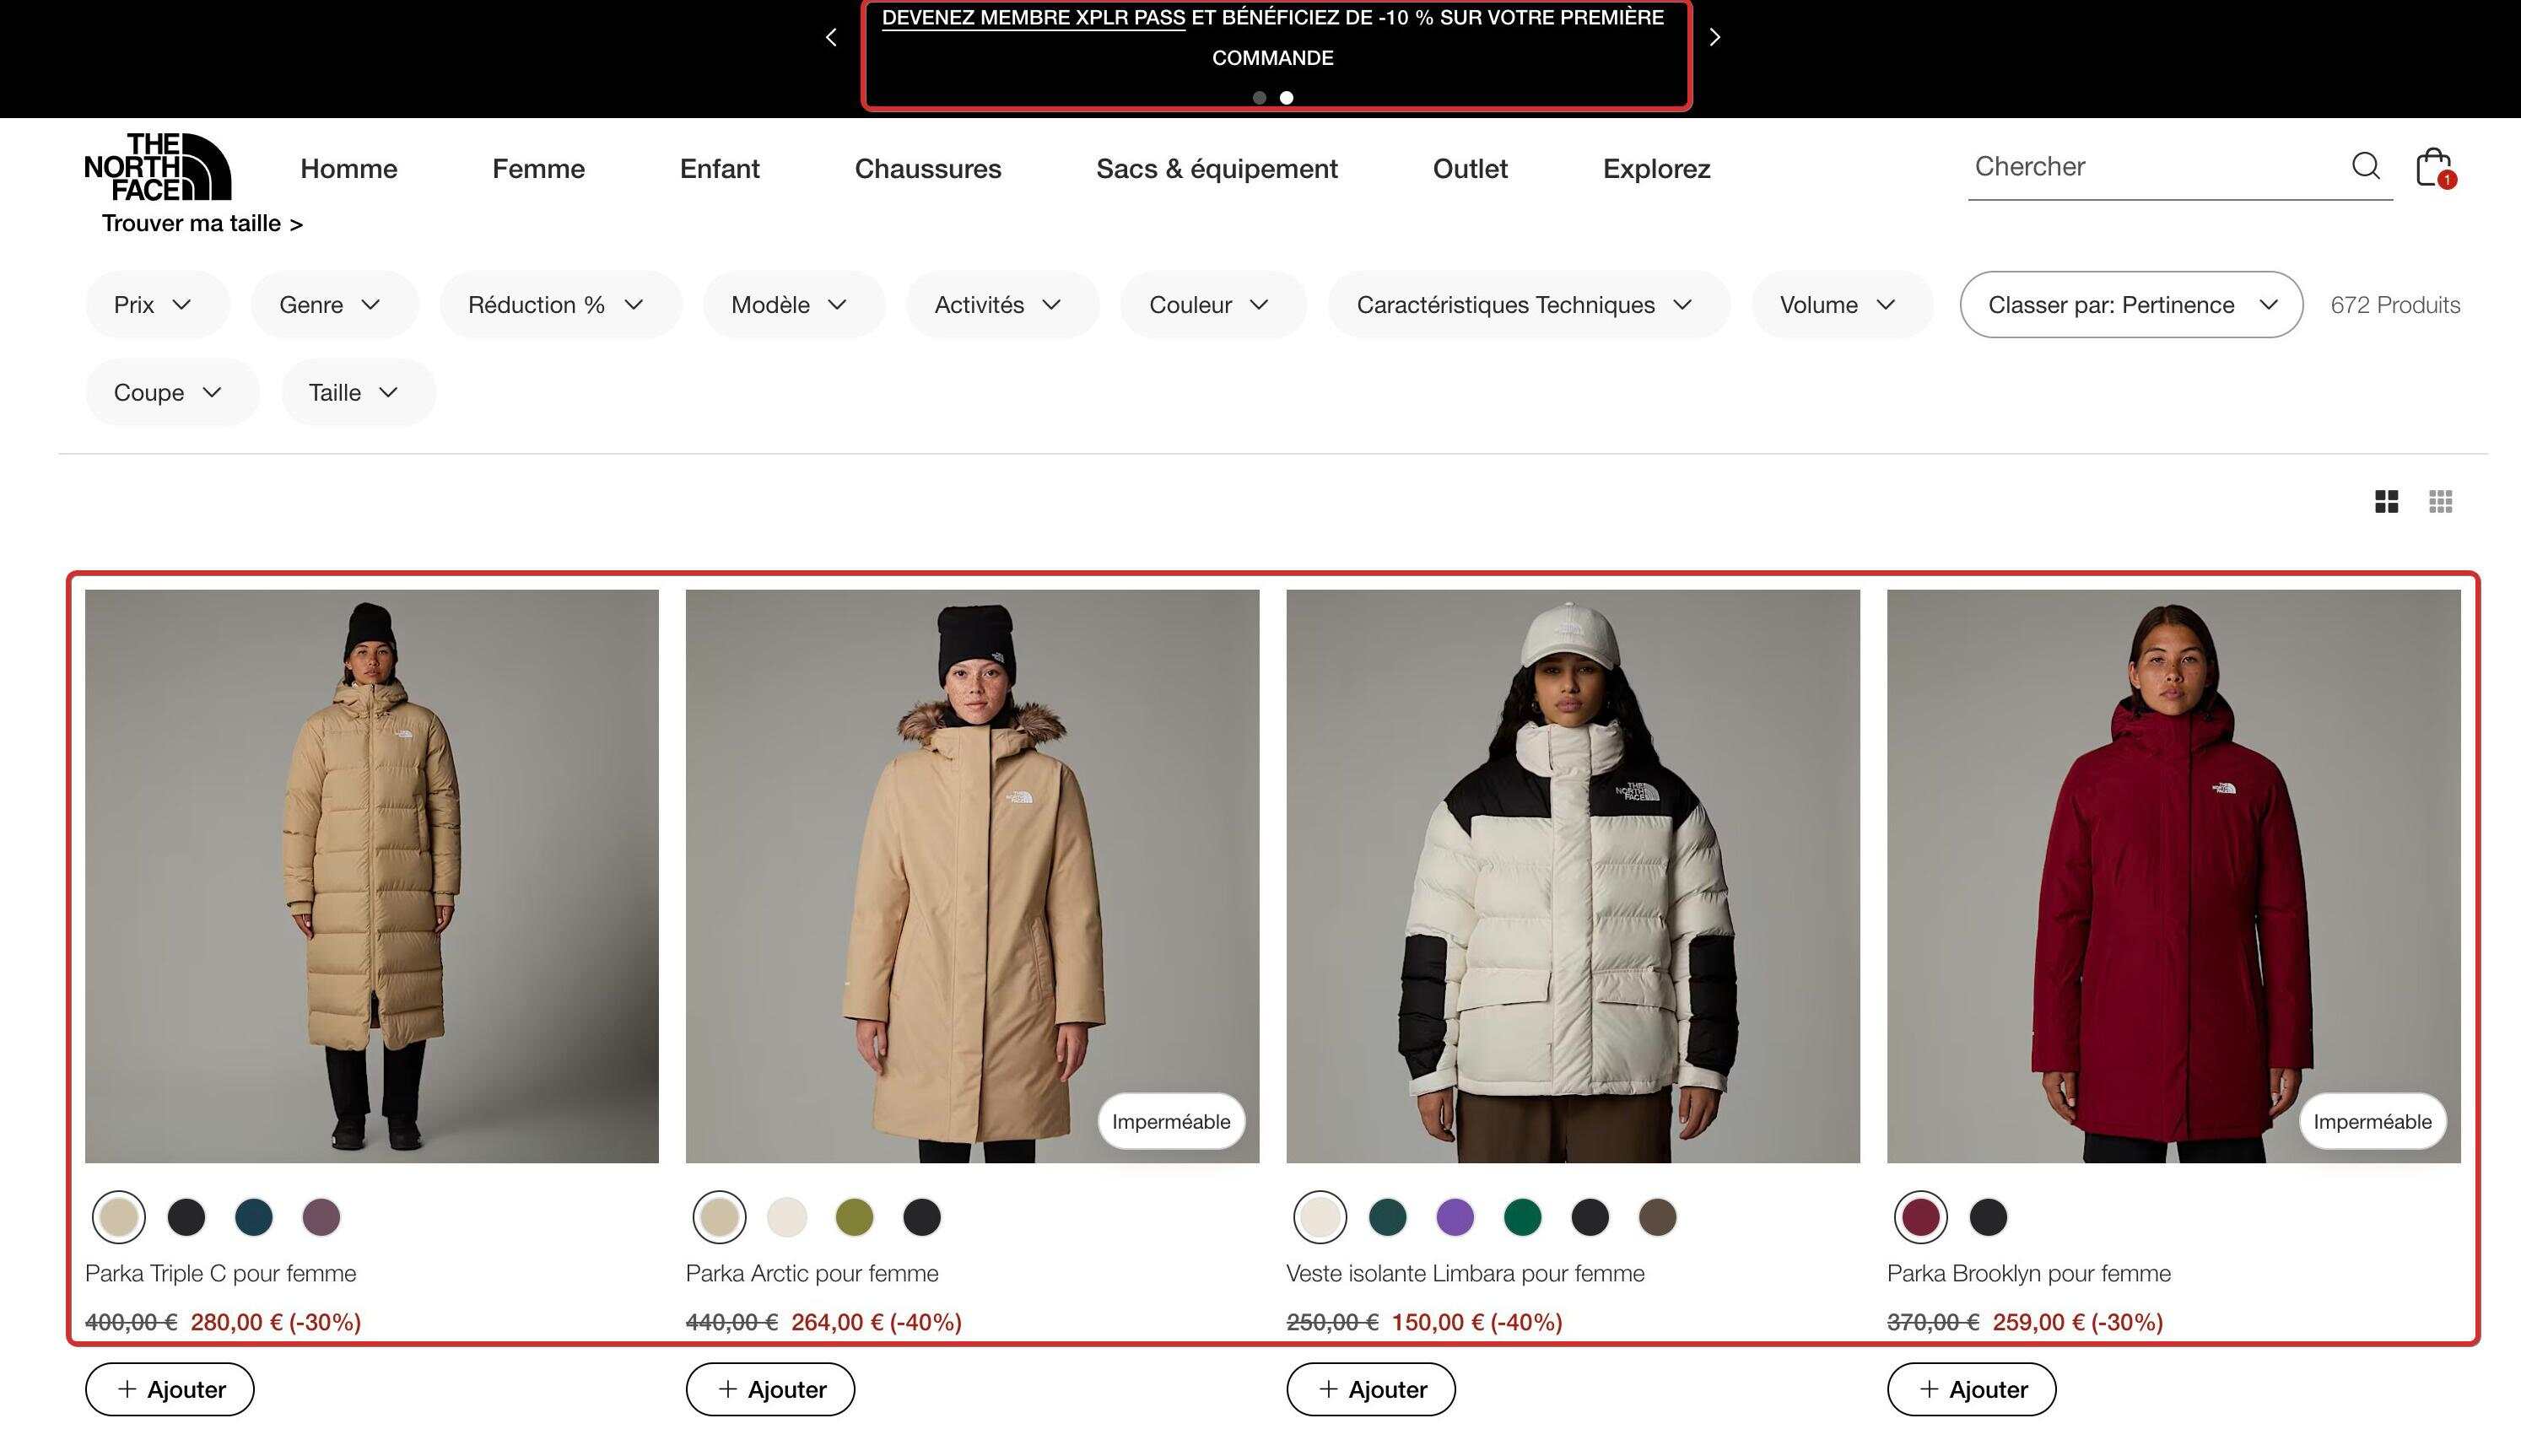Open the Réduction % filter

[x=560, y=304]
